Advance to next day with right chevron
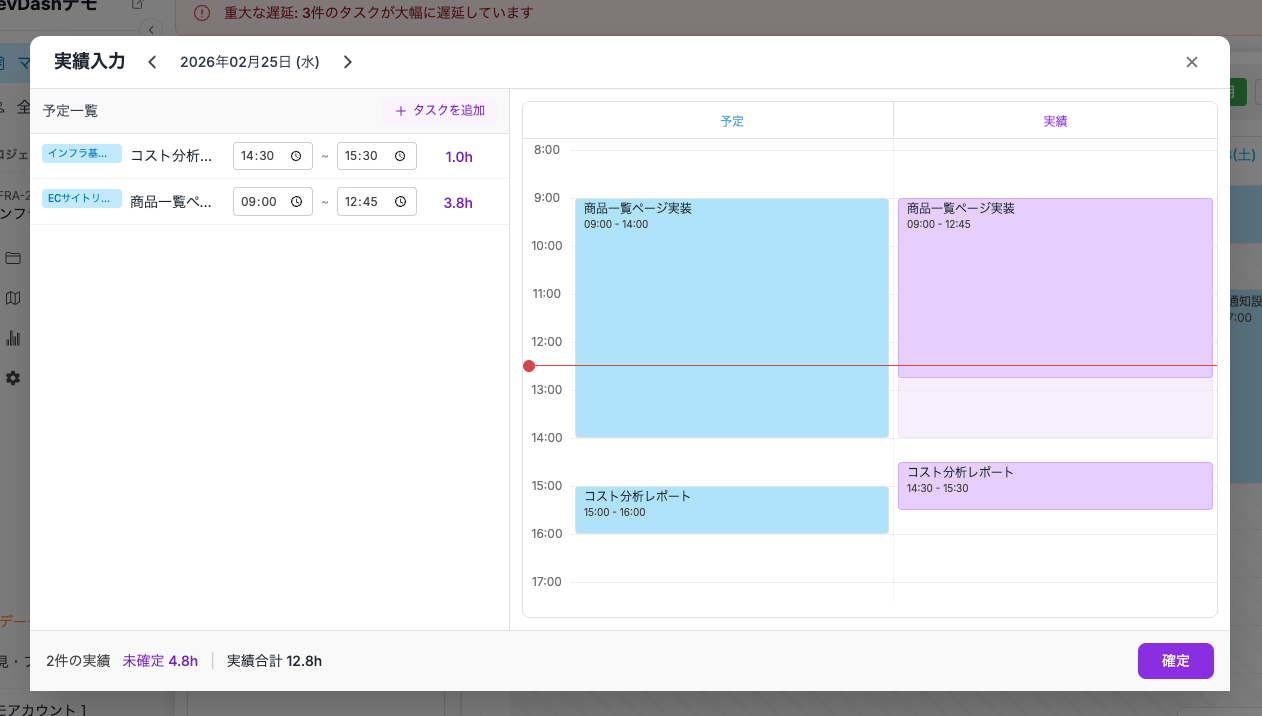 348,62
